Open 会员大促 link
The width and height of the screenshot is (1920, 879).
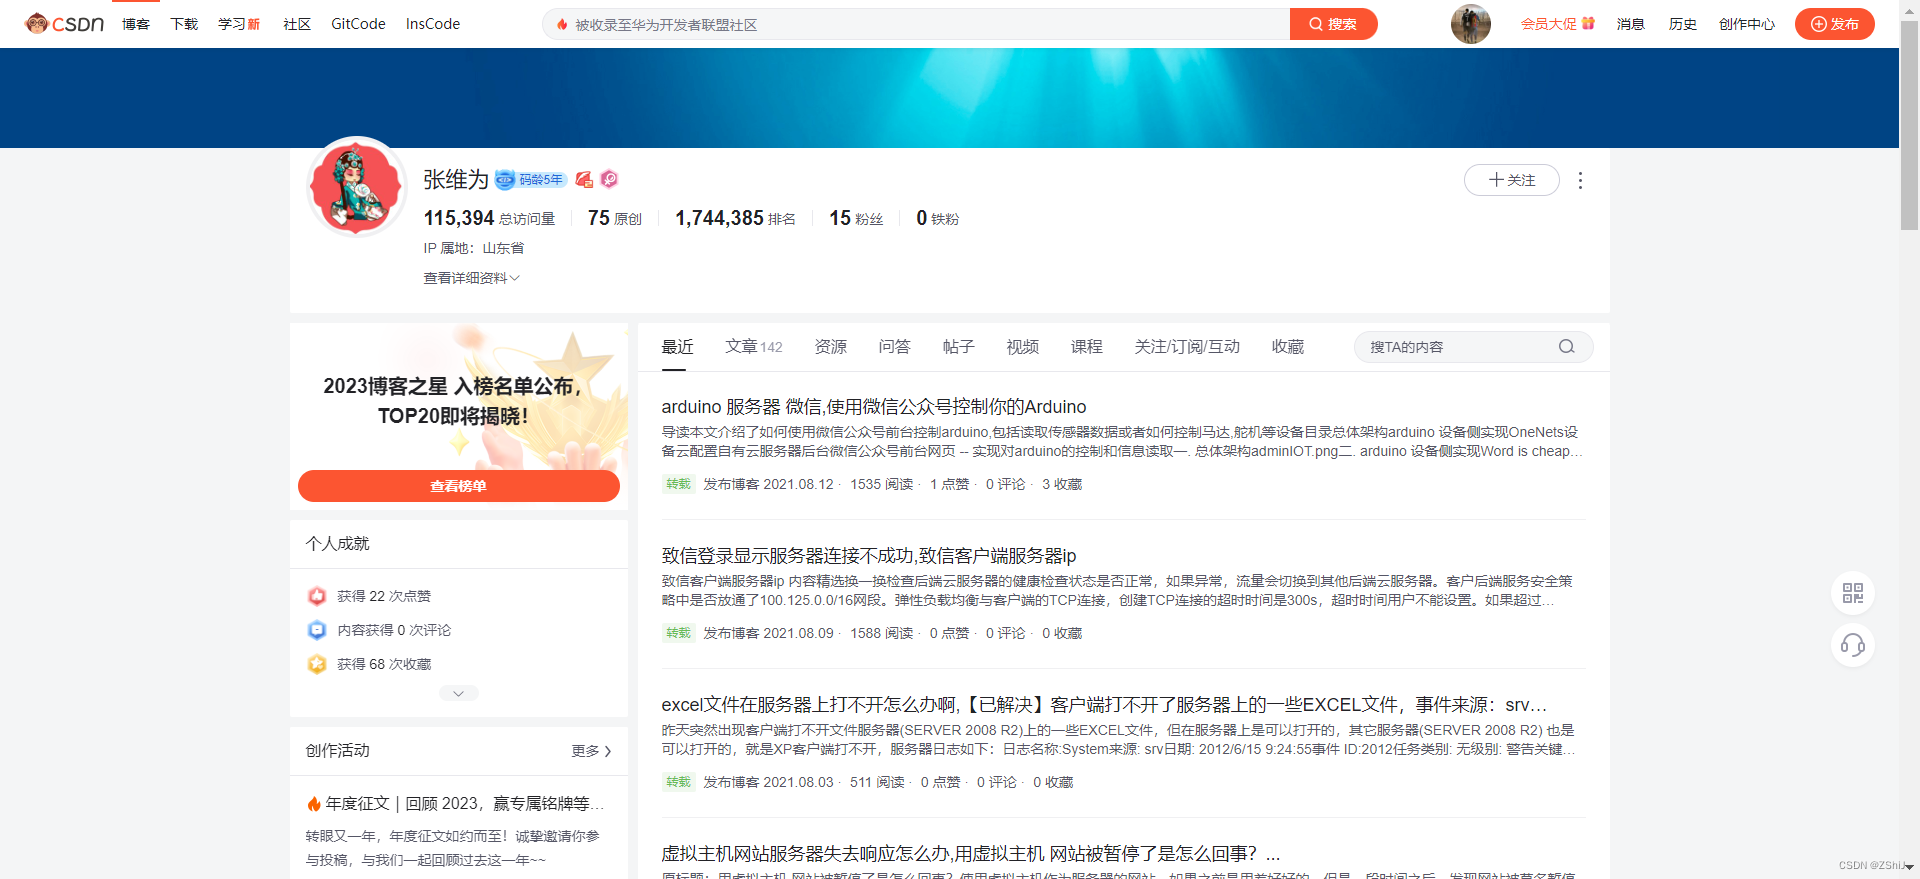[x=1557, y=24]
